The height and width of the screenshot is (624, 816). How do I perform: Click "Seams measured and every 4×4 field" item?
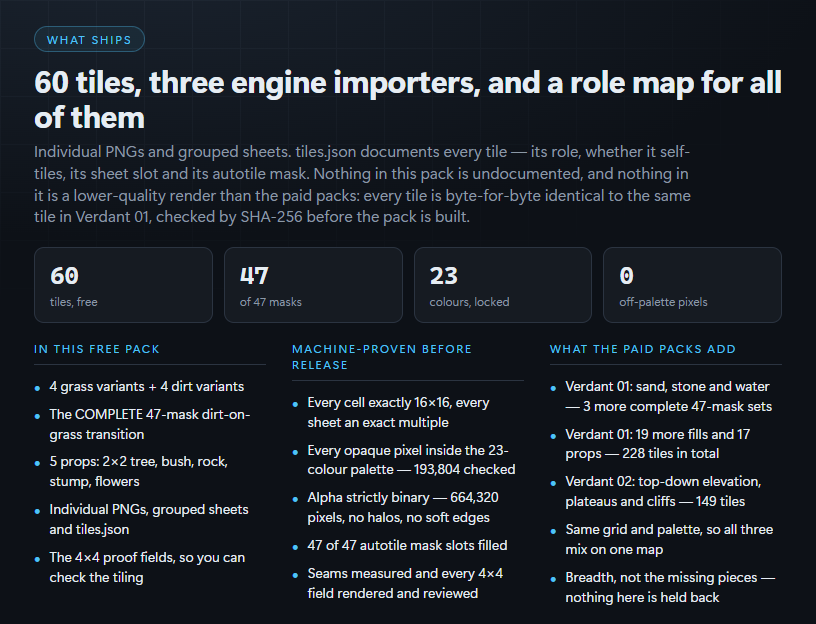pos(405,583)
